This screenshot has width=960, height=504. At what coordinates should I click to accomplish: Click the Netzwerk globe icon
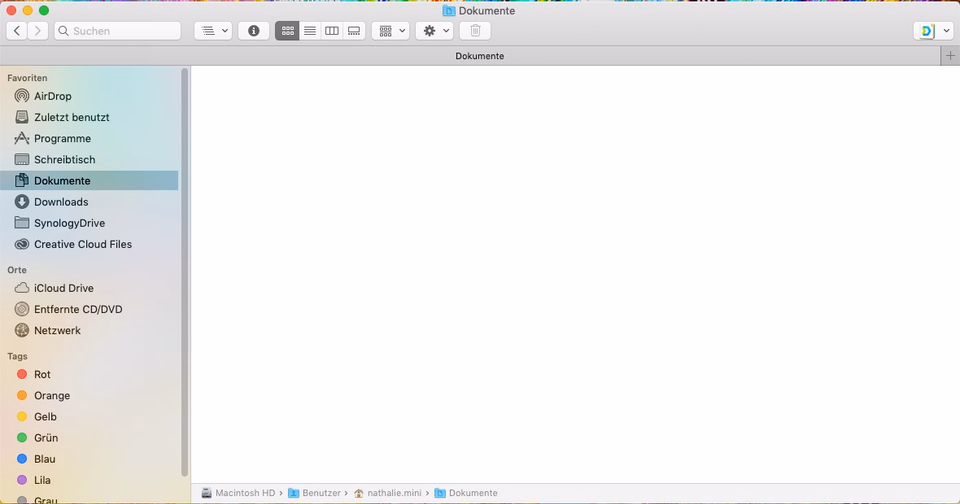click(21, 330)
